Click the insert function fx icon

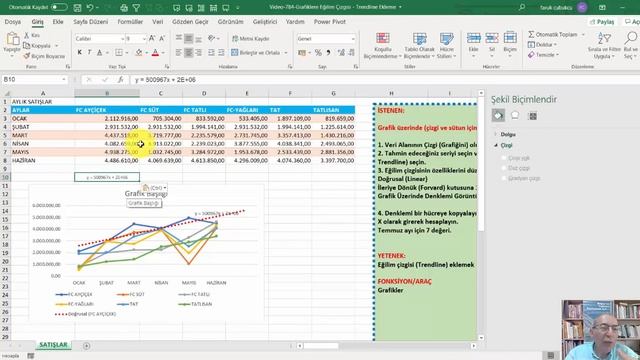(x=120, y=80)
